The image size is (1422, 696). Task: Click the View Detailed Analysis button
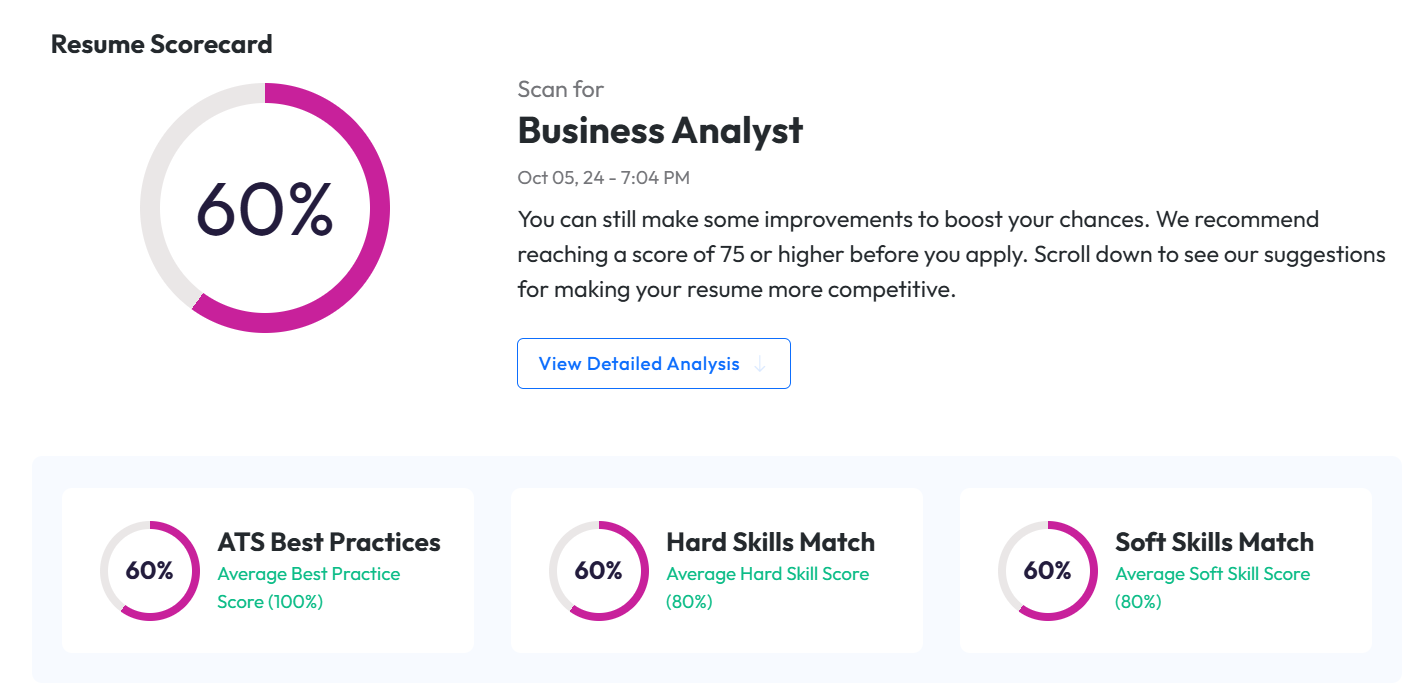pyautogui.click(x=653, y=363)
